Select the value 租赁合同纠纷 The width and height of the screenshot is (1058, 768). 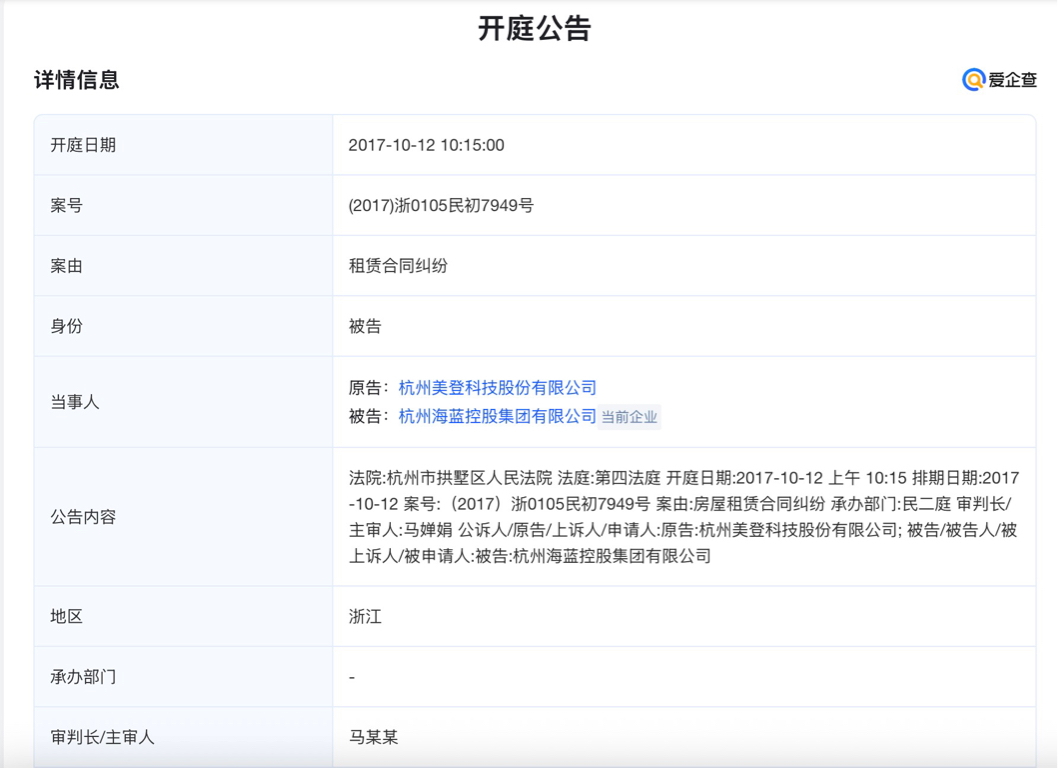pyautogui.click(x=398, y=266)
